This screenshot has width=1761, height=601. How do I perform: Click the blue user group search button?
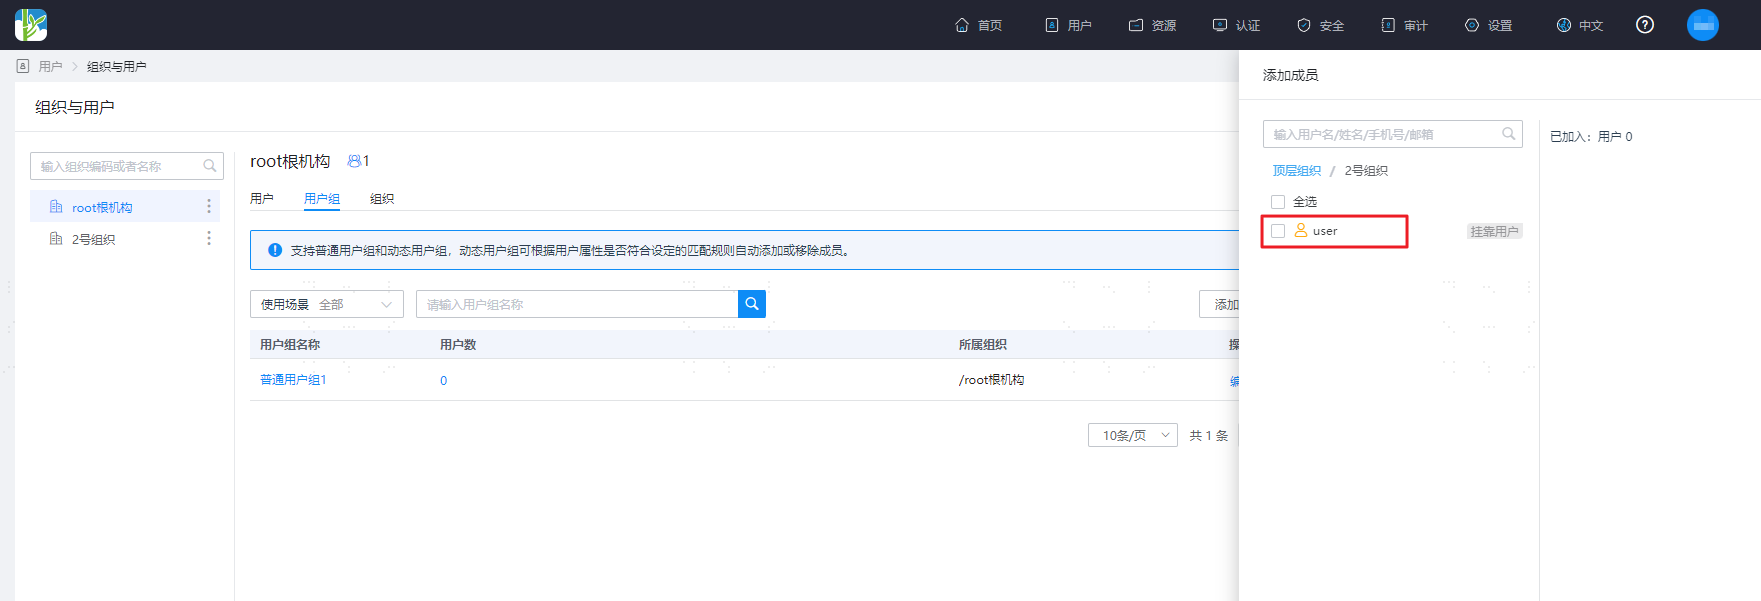click(752, 304)
